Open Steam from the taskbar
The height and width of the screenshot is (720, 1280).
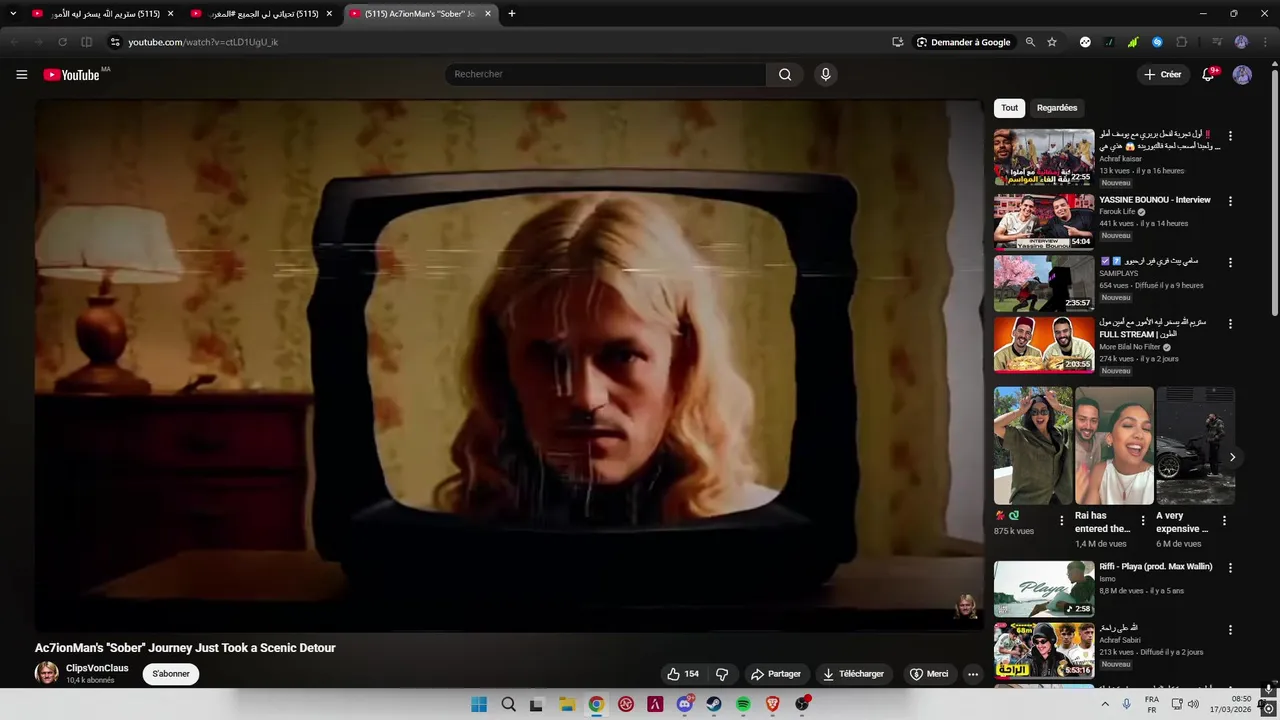[x=714, y=704]
